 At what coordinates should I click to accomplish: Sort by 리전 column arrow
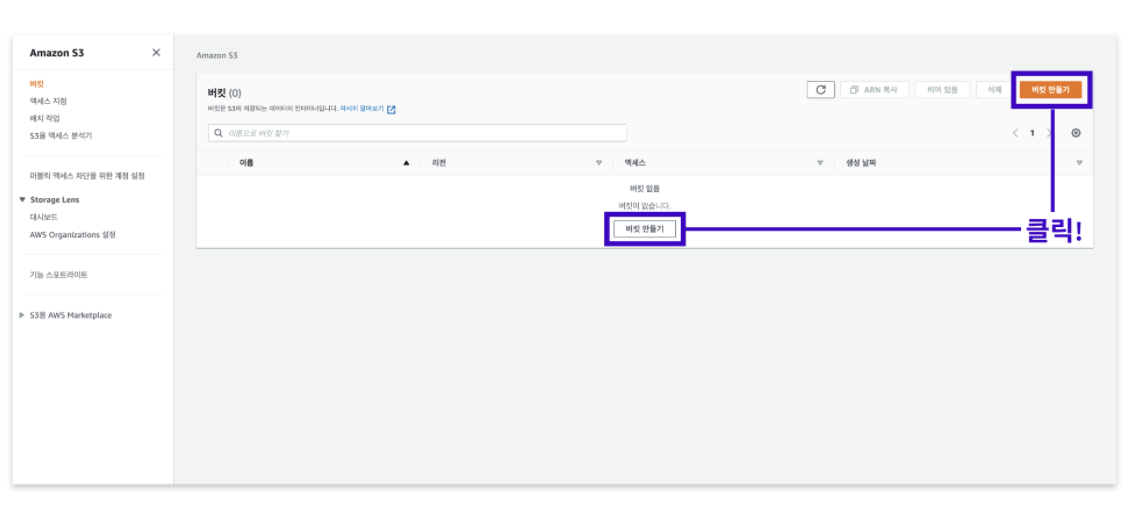[598, 163]
